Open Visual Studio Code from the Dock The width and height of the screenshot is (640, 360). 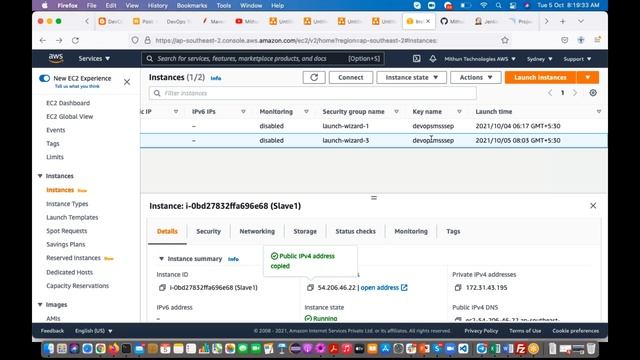coord(463,349)
